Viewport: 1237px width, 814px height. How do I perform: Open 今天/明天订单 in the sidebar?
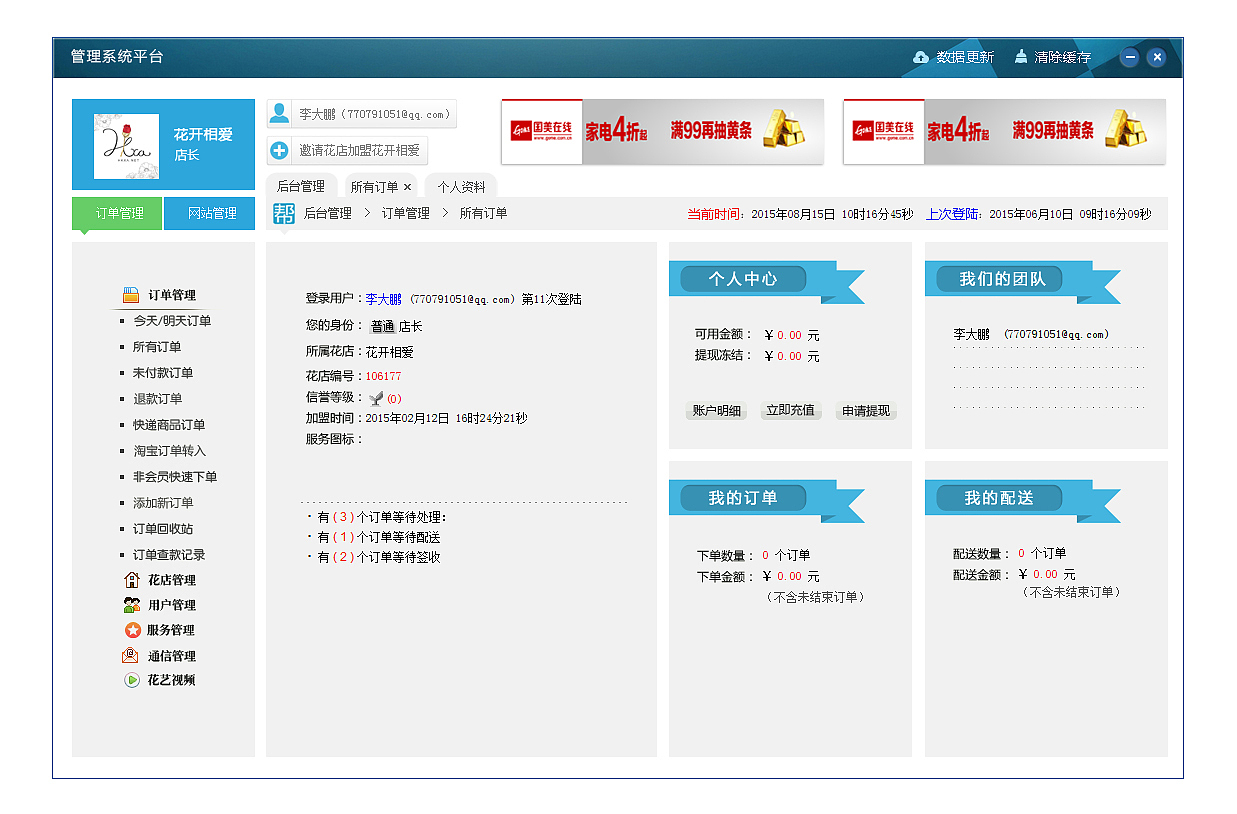click(172, 321)
